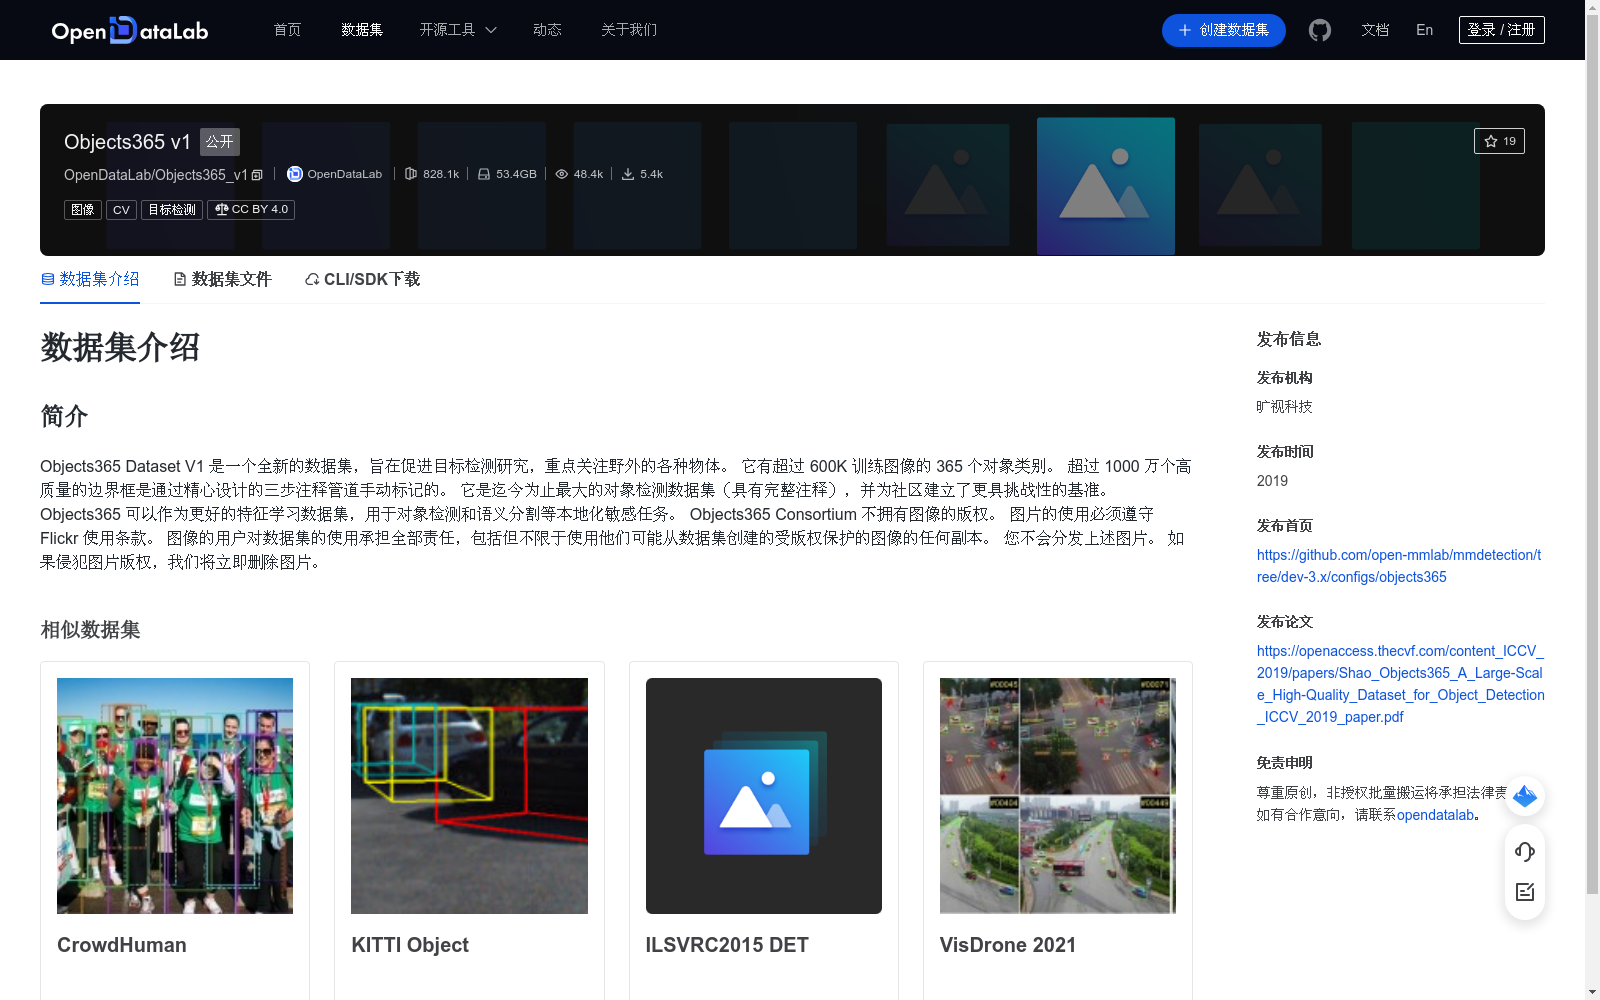The image size is (1600, 1000).
Task: Click the Objects365 v1 title
Action: pos(127,142)
